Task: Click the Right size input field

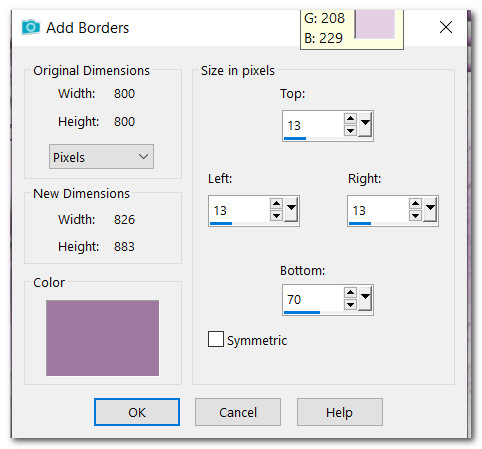Action: point(378,210)
